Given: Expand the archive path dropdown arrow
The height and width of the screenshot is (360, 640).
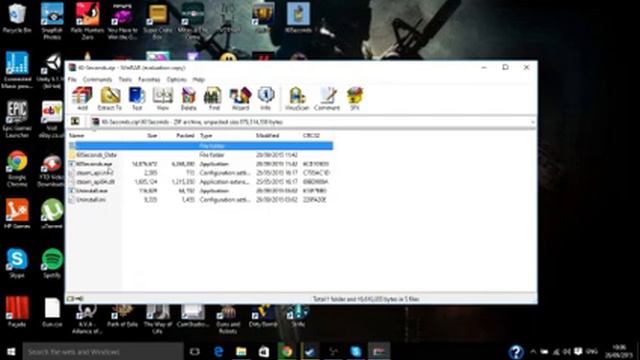Looking at the screenshot, I should coord(532,122).
